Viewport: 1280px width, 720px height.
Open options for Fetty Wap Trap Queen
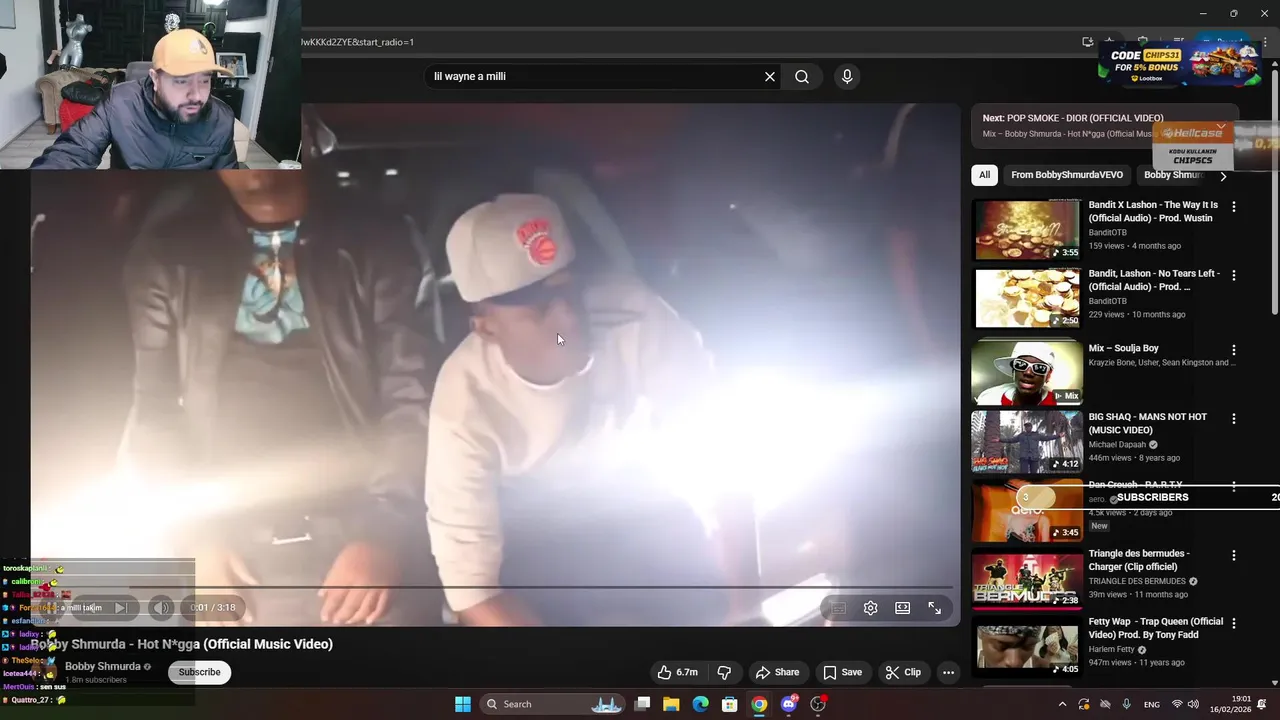[1233, 623]
